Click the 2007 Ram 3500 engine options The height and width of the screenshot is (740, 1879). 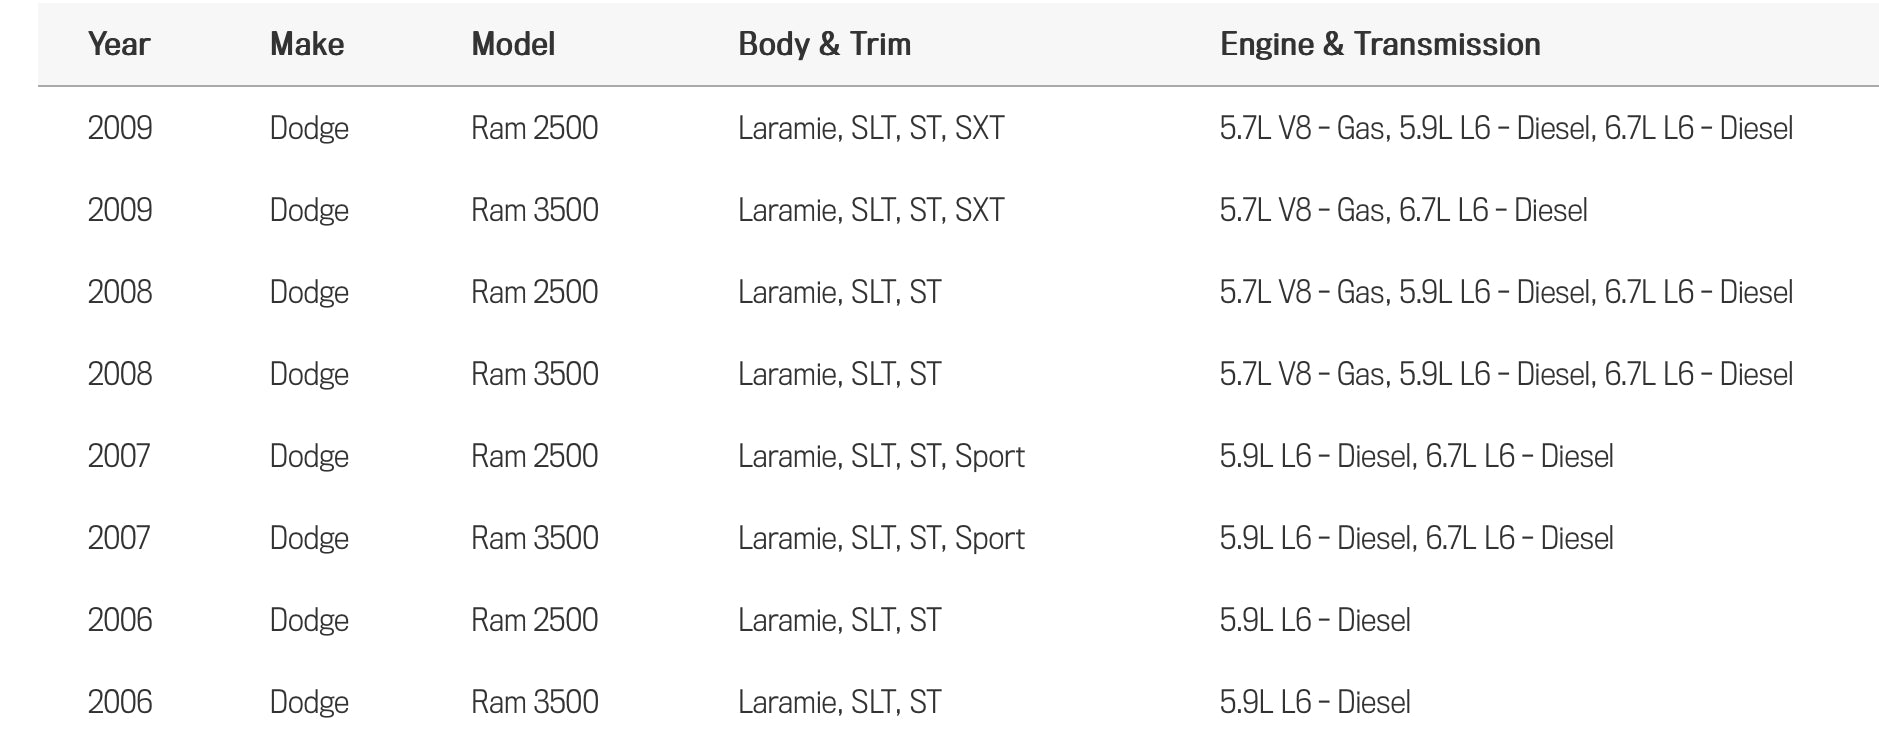(1416, 538)
